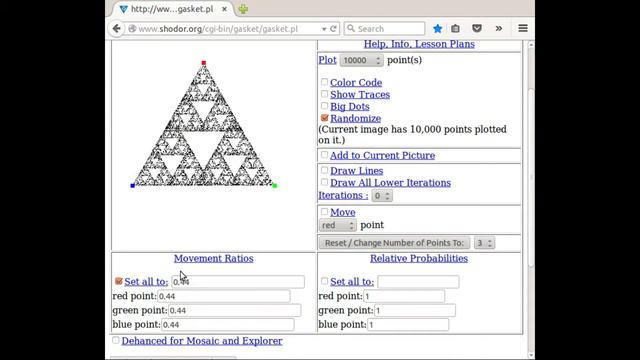The height and width of the screenshot is (360, 640).
Task: Click the blue point probability field
Action: tap(408, 324)
